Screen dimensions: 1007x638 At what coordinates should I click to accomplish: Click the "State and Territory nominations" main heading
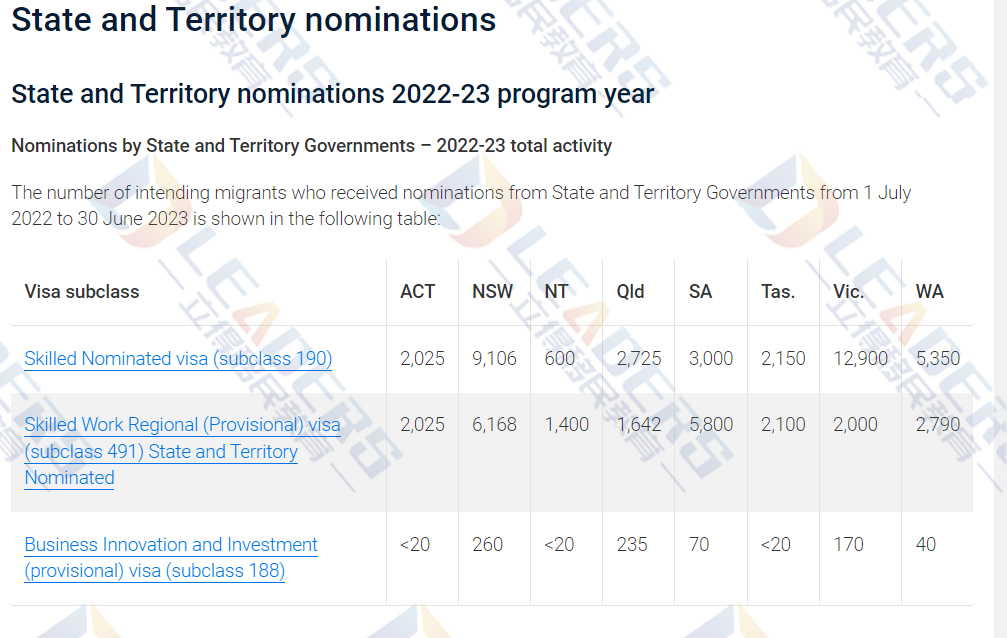254,19
